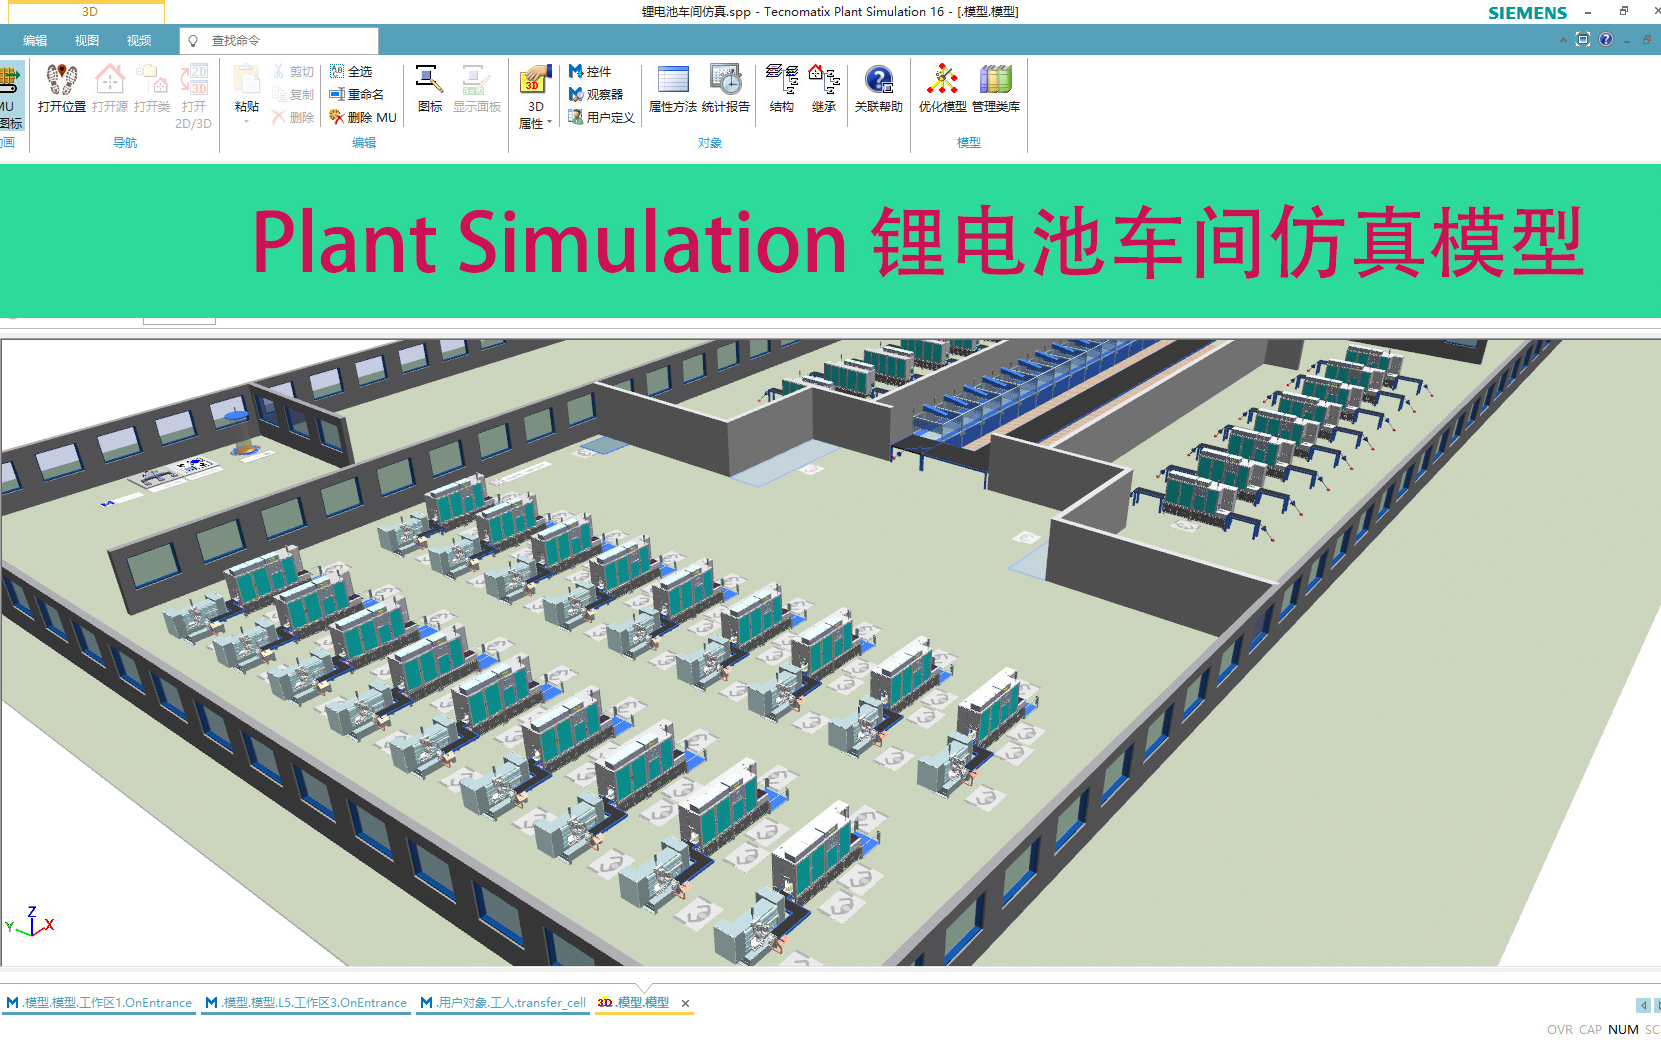
Task: Click the blue help question-mark icon
Action: [x=1606, y=40]
